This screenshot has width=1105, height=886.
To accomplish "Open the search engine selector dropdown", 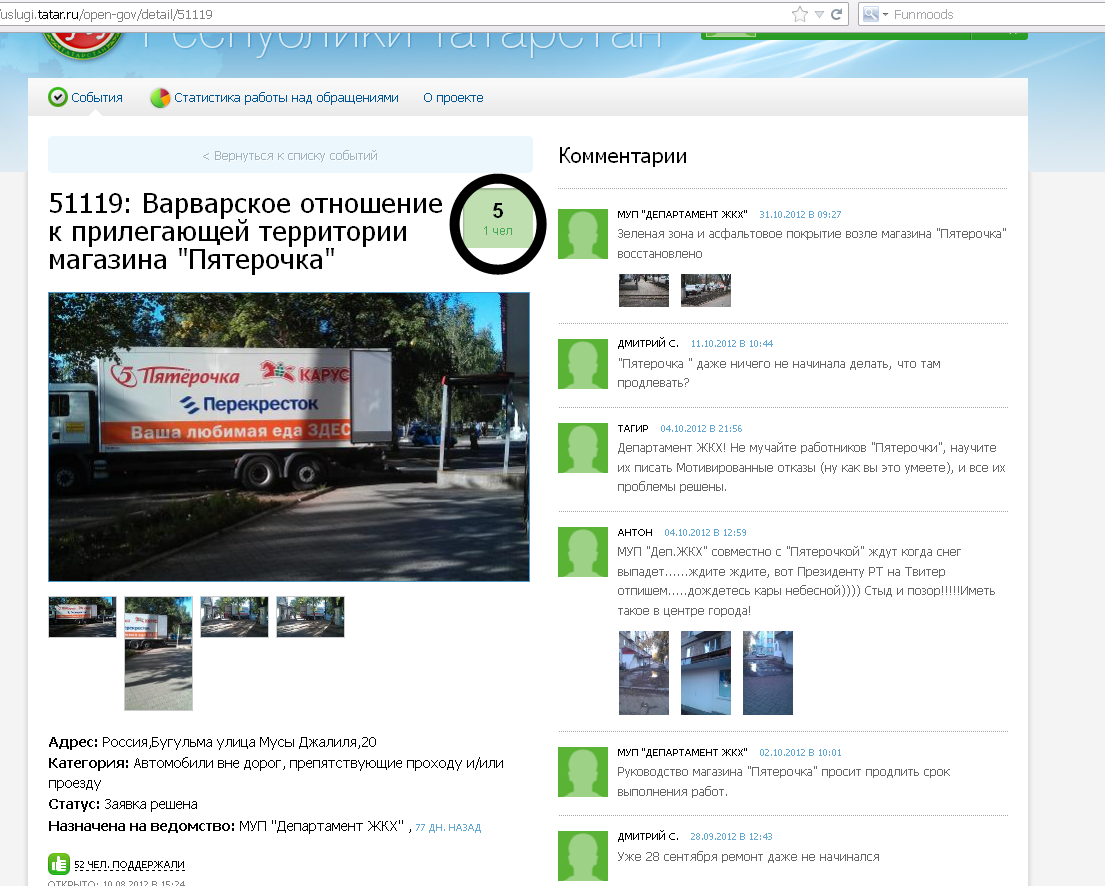I will click(x=875, y=14).
